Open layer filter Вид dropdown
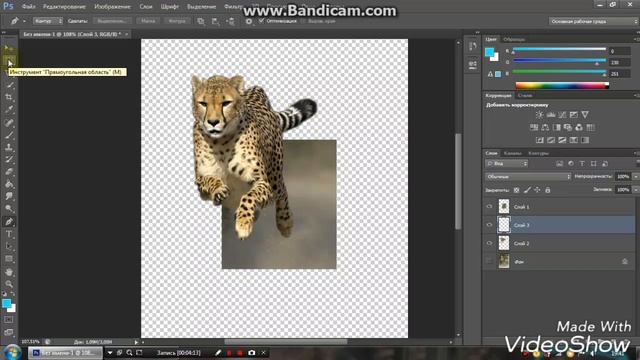The height and width of the screenshot is (360, 640). point(507,164)
